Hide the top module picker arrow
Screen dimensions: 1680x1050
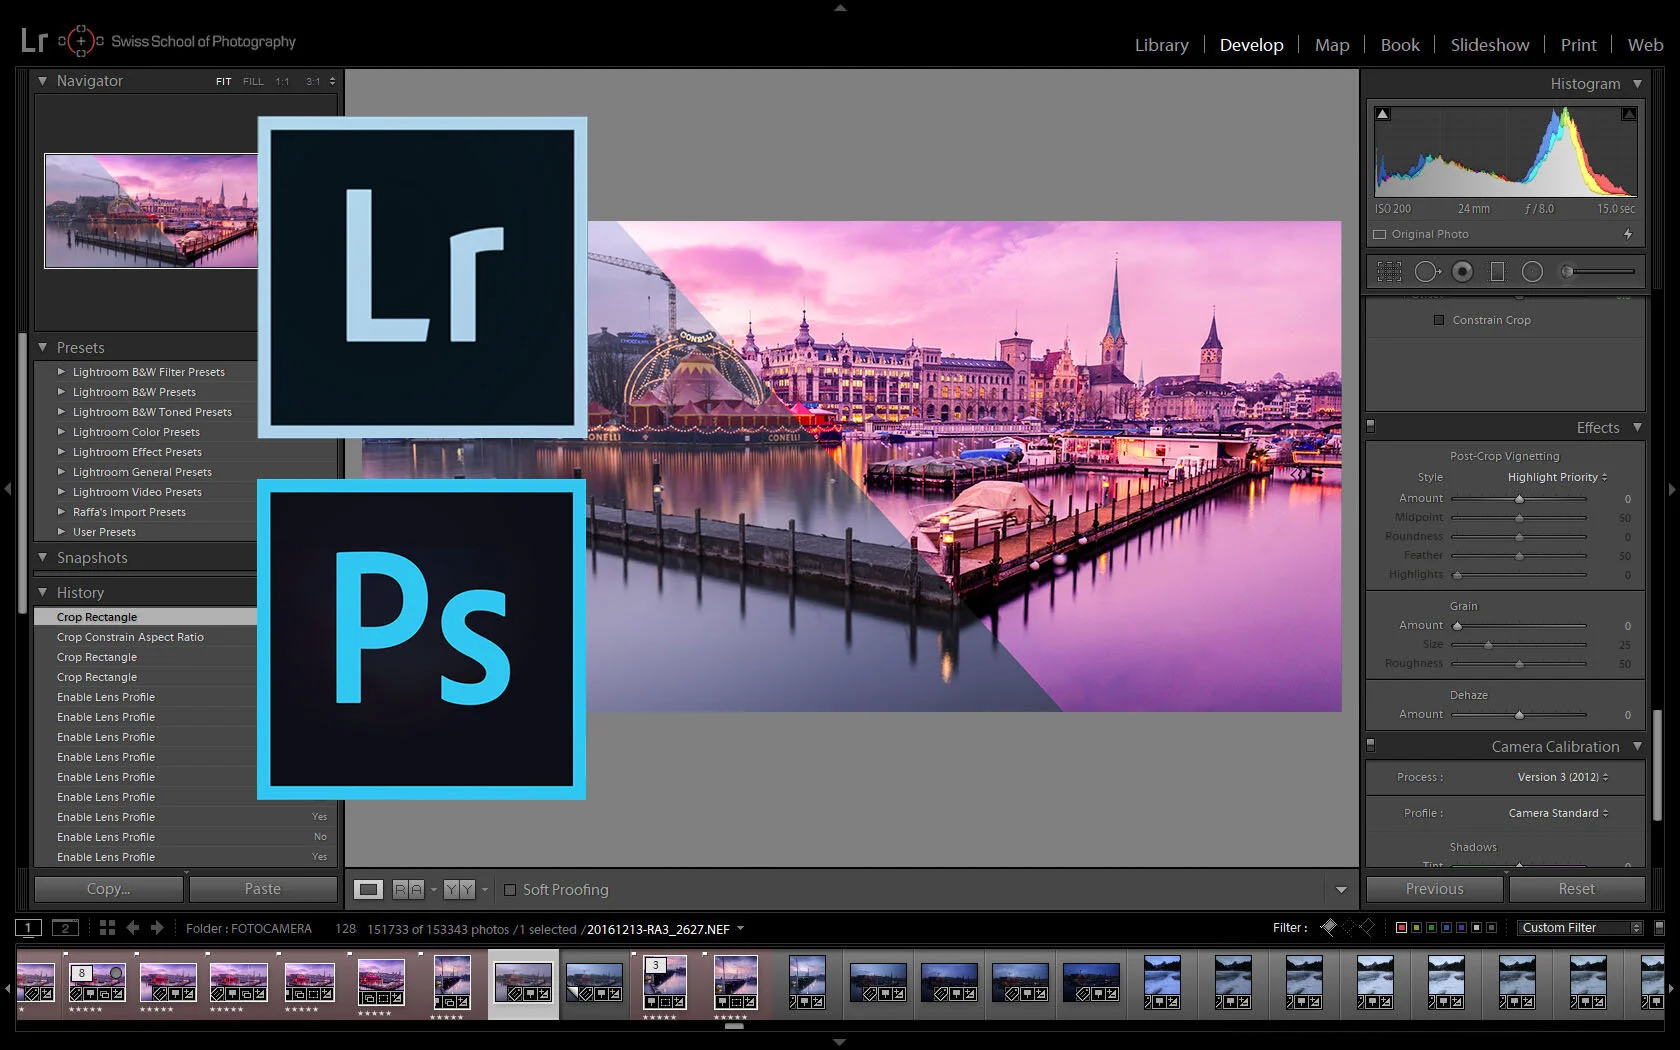pyautogui.click(x=840, y=7)
